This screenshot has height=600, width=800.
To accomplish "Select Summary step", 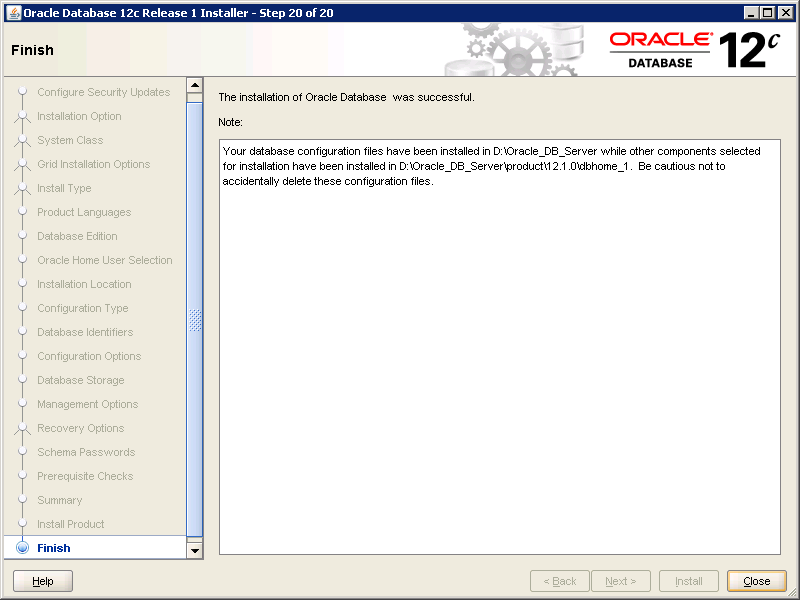I will pyautogui.click(x=60, y=500).
